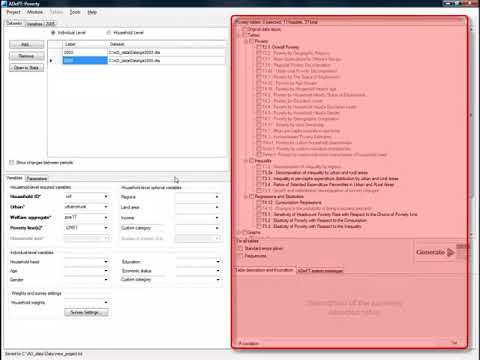Click the Survey Settings... button
480x360 pixels.
click(x=86, y=312)
